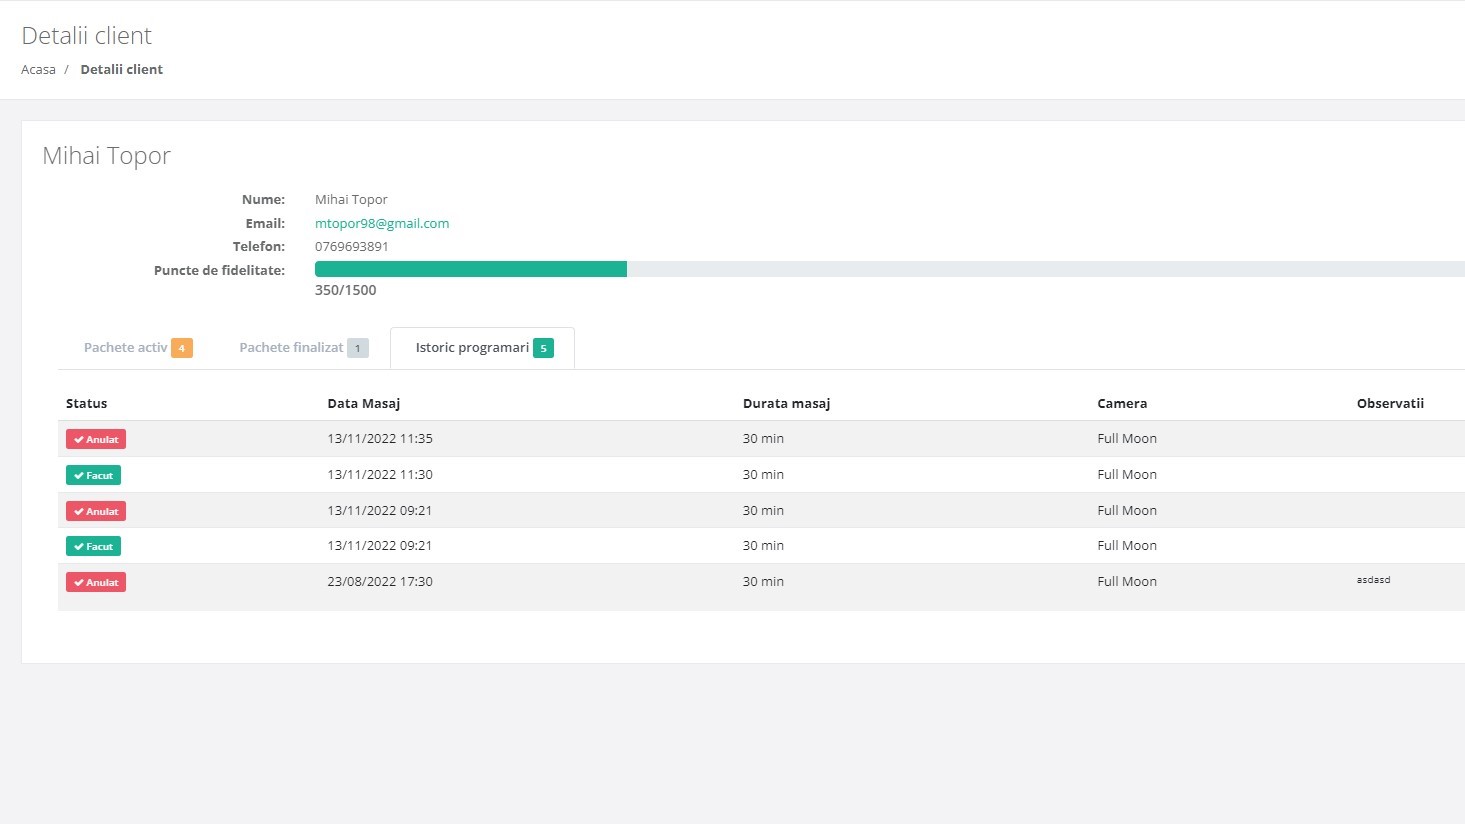Select the Istoric programari tab

coord(483,348)
